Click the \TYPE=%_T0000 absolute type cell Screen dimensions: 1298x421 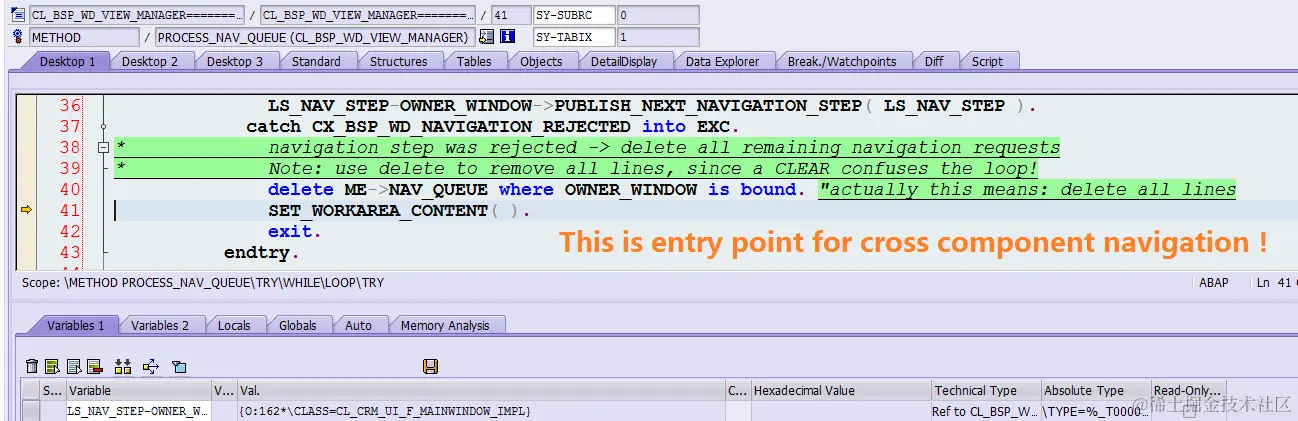coord(1095,411)
